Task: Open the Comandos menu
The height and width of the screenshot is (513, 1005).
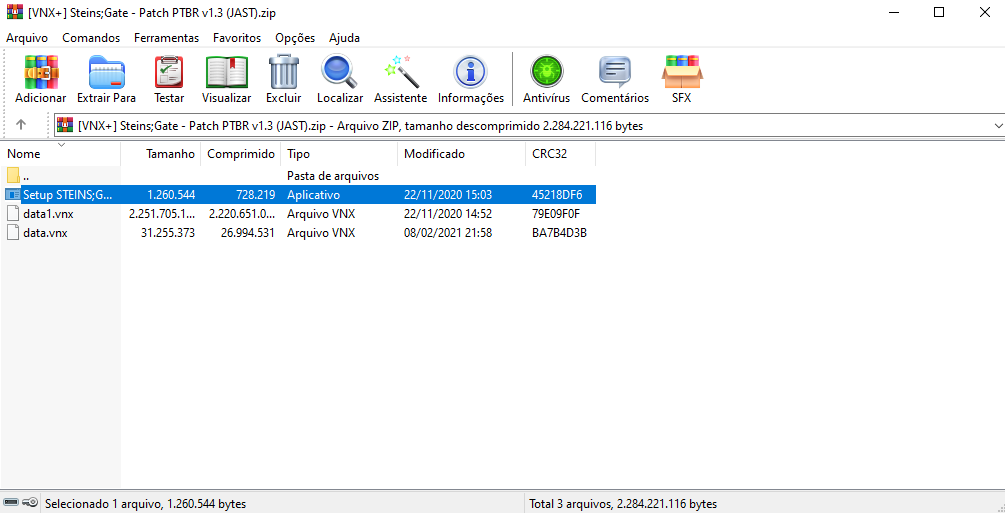Action: [x=91, y=38]
